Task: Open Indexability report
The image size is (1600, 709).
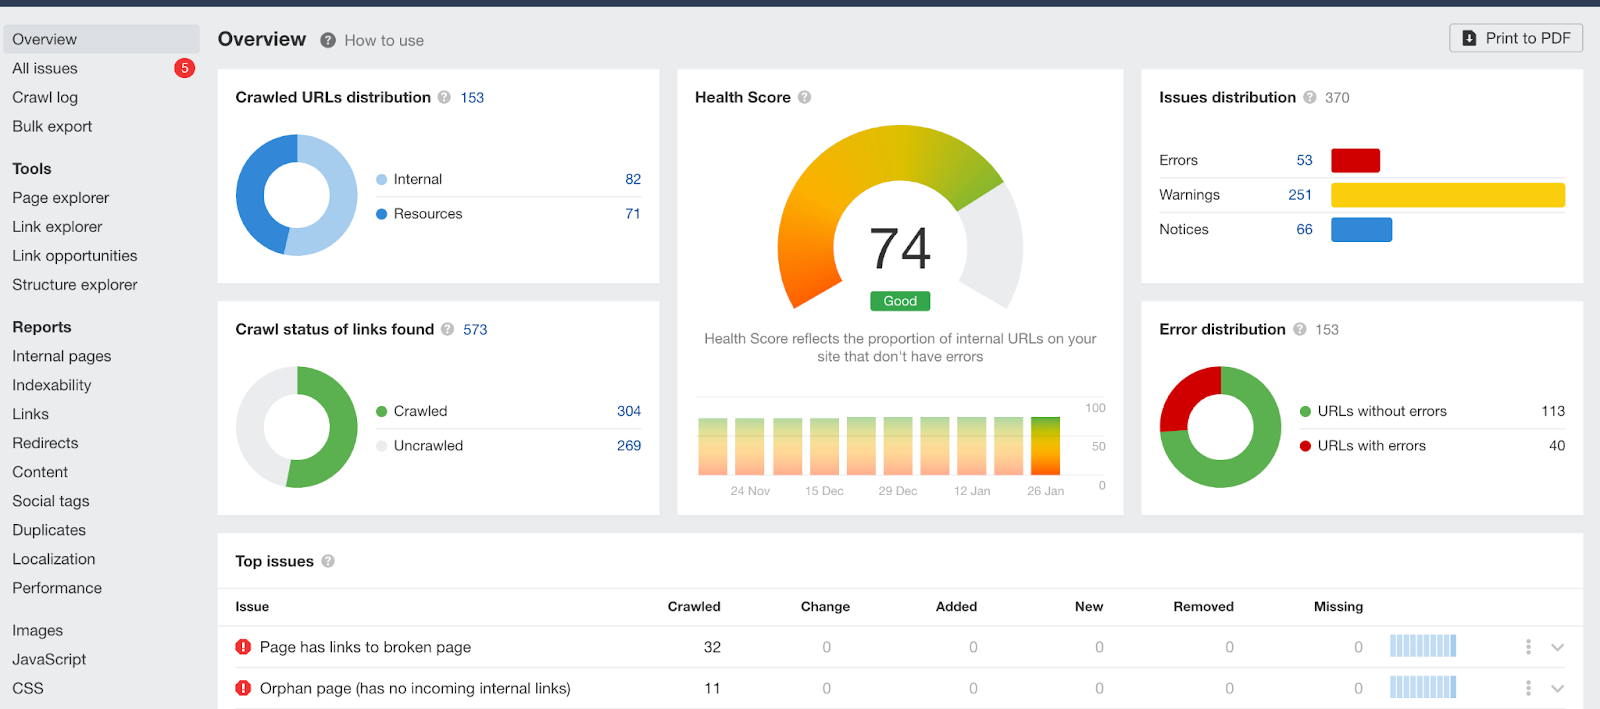Action: tap(52, 385)
